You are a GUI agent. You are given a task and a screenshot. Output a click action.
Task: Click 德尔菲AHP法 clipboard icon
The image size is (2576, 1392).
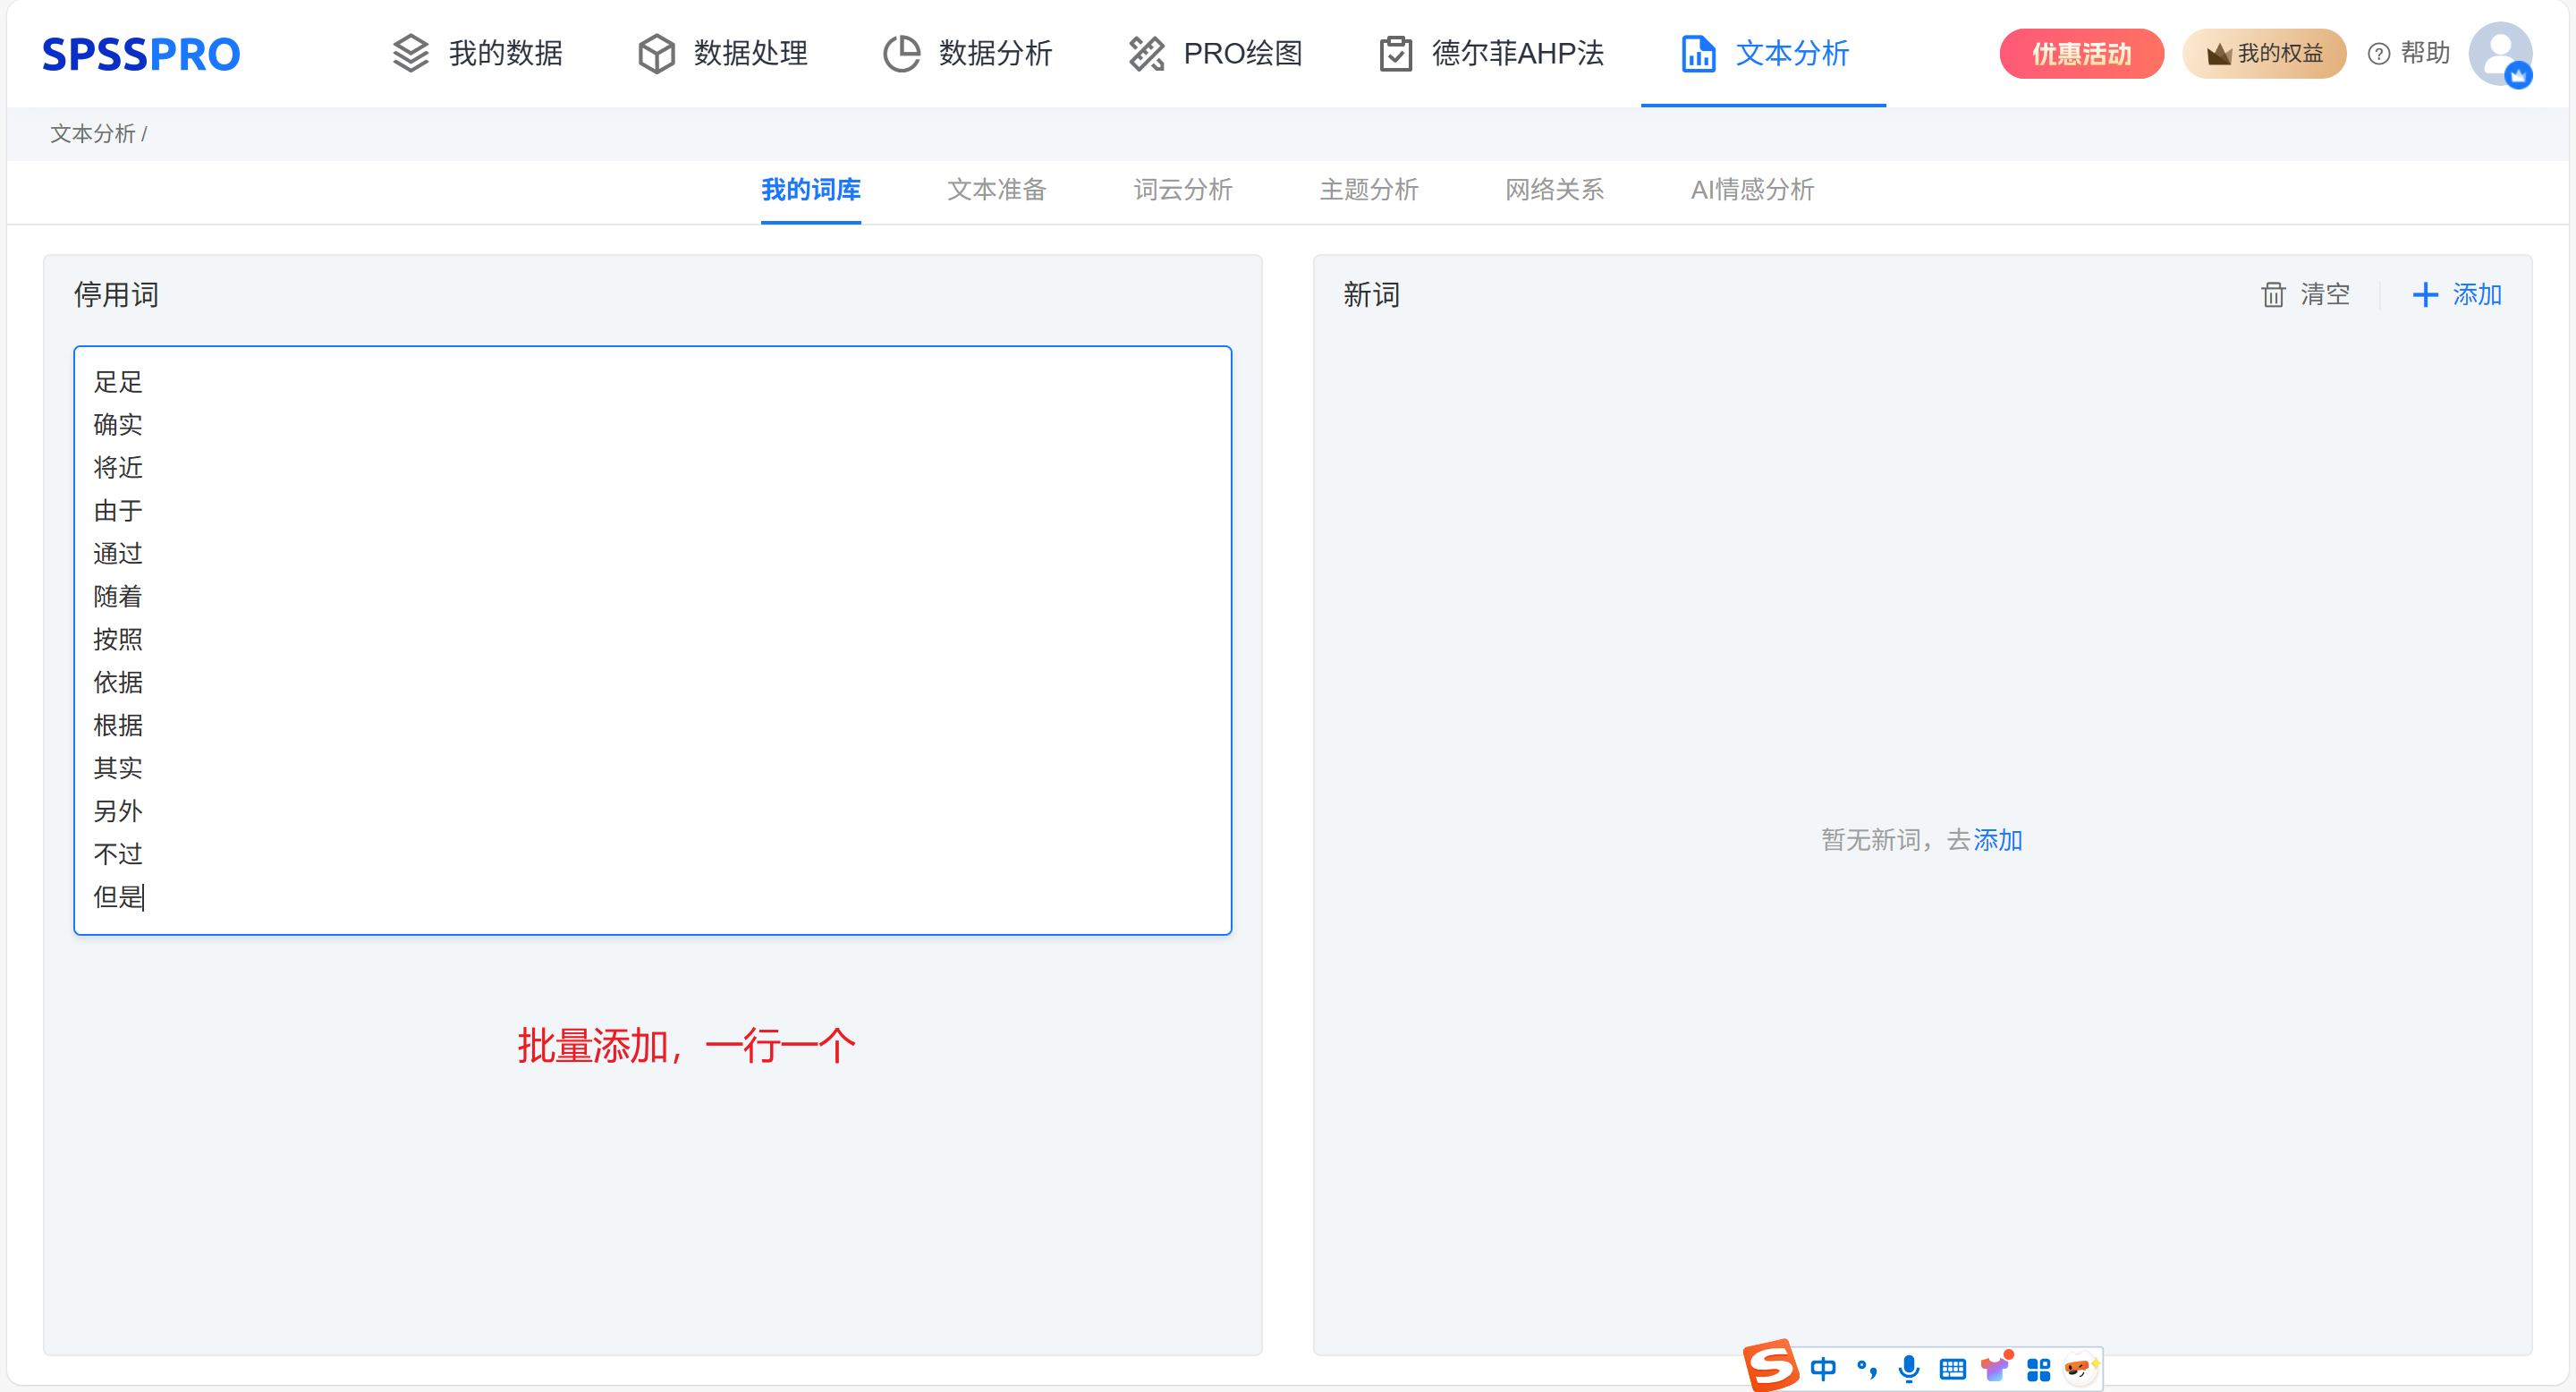[1395, 54]
